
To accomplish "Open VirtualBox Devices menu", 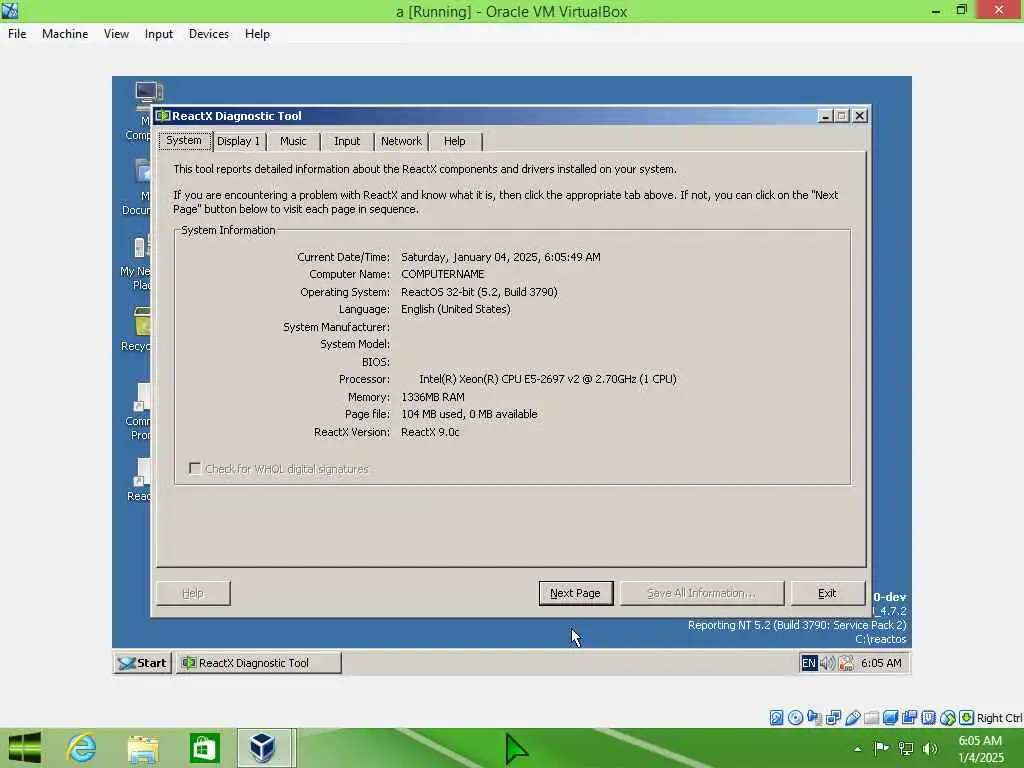I will tap(208, 34).
